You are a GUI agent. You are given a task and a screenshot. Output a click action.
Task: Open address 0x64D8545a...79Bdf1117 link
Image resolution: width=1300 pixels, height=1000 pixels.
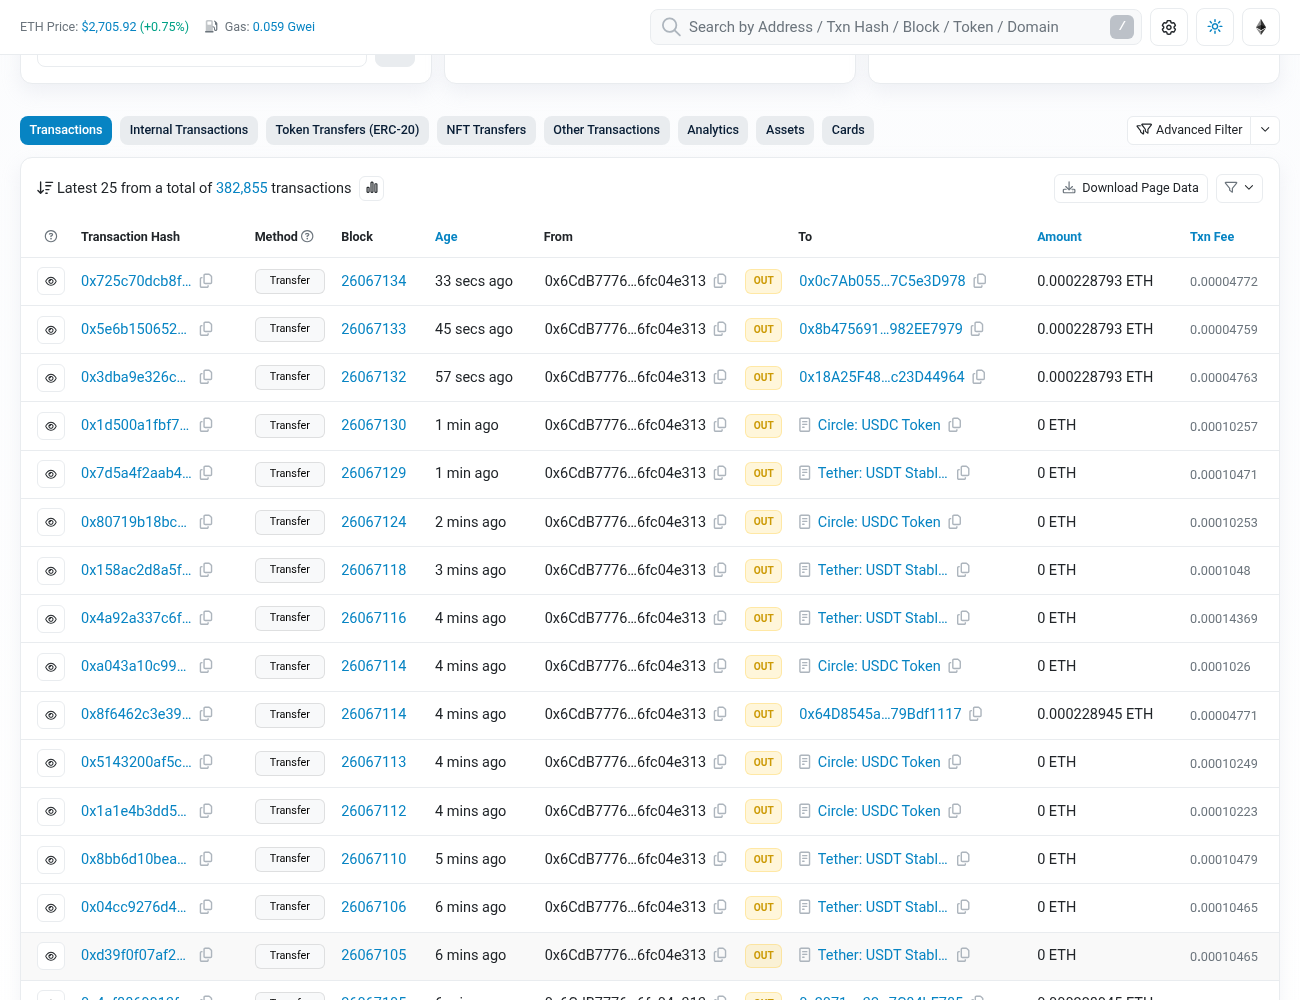880,714
